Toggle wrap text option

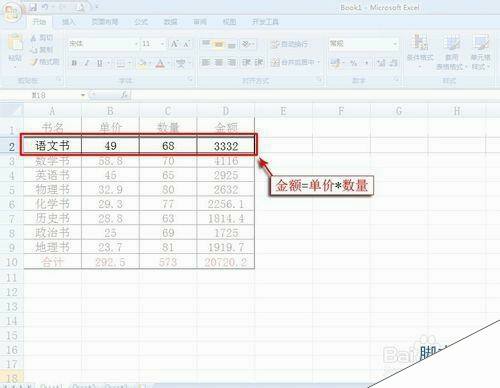point(289,44)
